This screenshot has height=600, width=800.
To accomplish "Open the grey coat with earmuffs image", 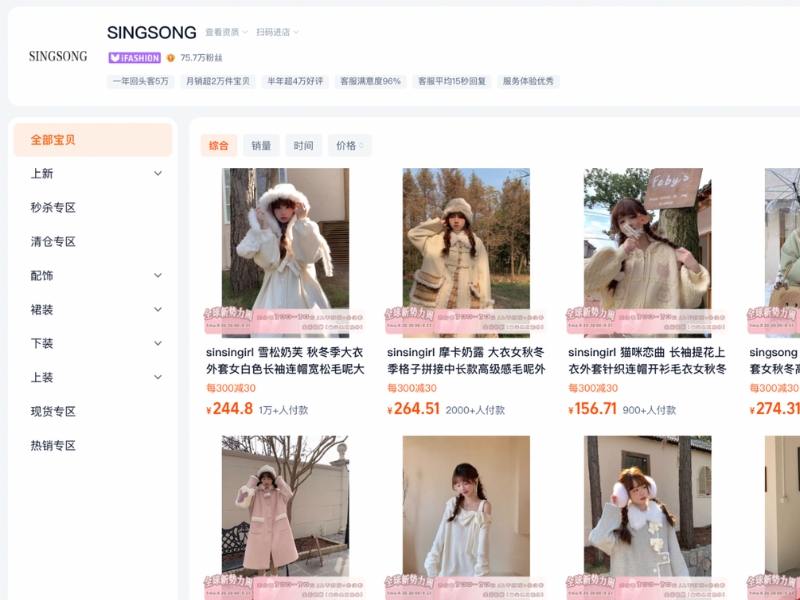I will tap(647, 518).
